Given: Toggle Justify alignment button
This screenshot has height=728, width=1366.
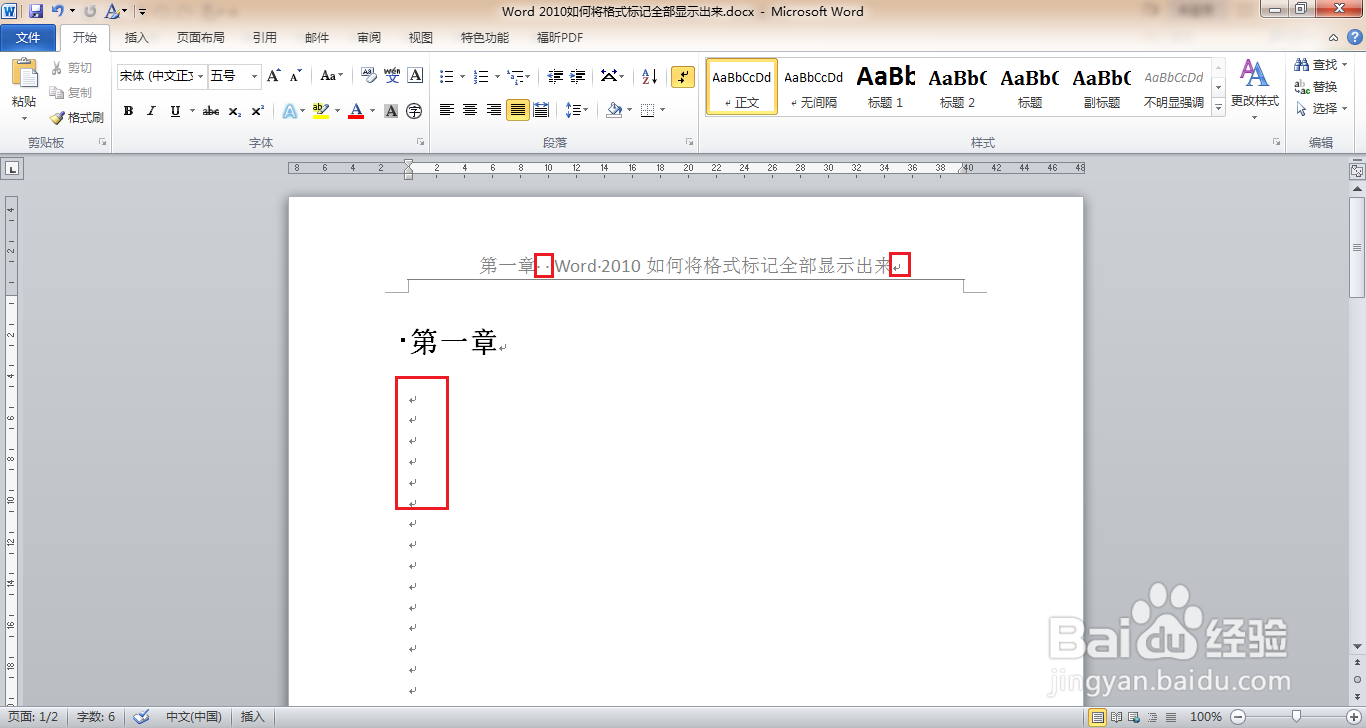Looking at the screenshot, I should [x=517, y=110].
